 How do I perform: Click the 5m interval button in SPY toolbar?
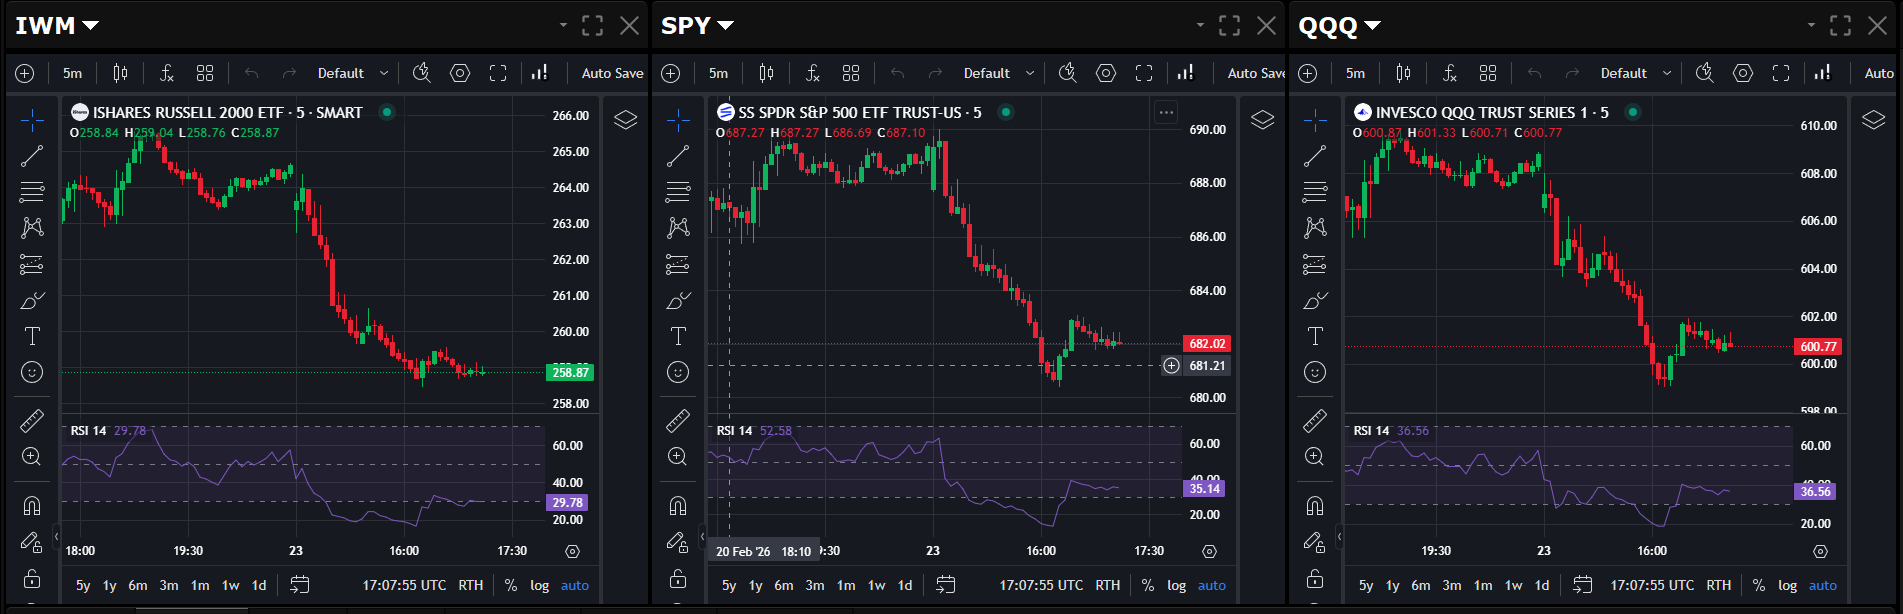pos(718,73)
